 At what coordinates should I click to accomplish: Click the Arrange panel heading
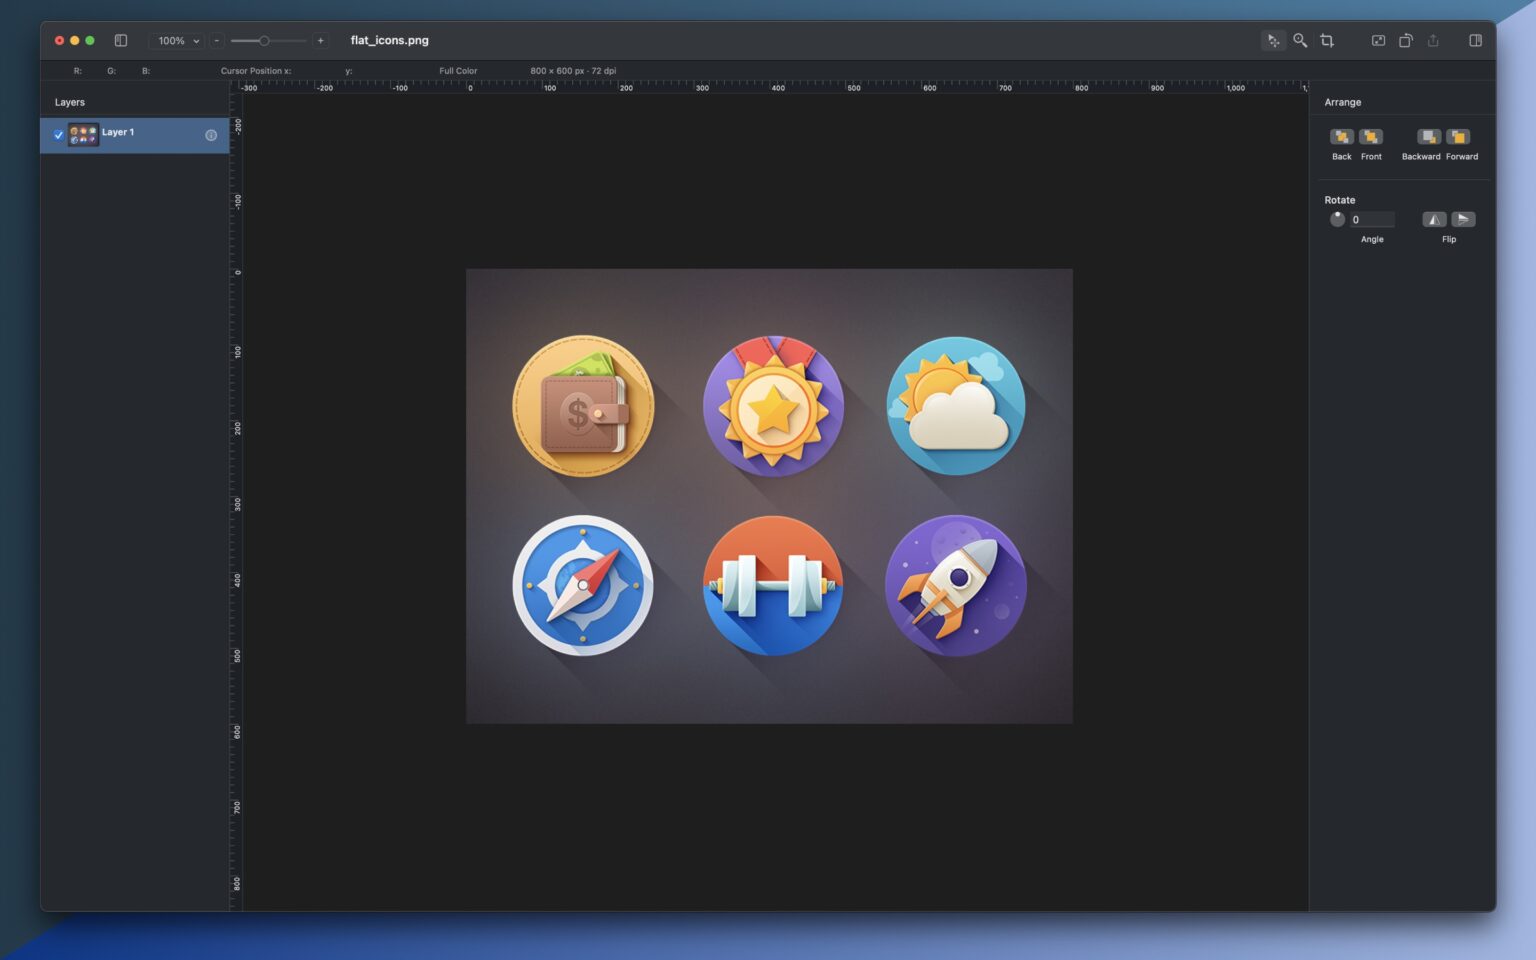point(1343,102)
